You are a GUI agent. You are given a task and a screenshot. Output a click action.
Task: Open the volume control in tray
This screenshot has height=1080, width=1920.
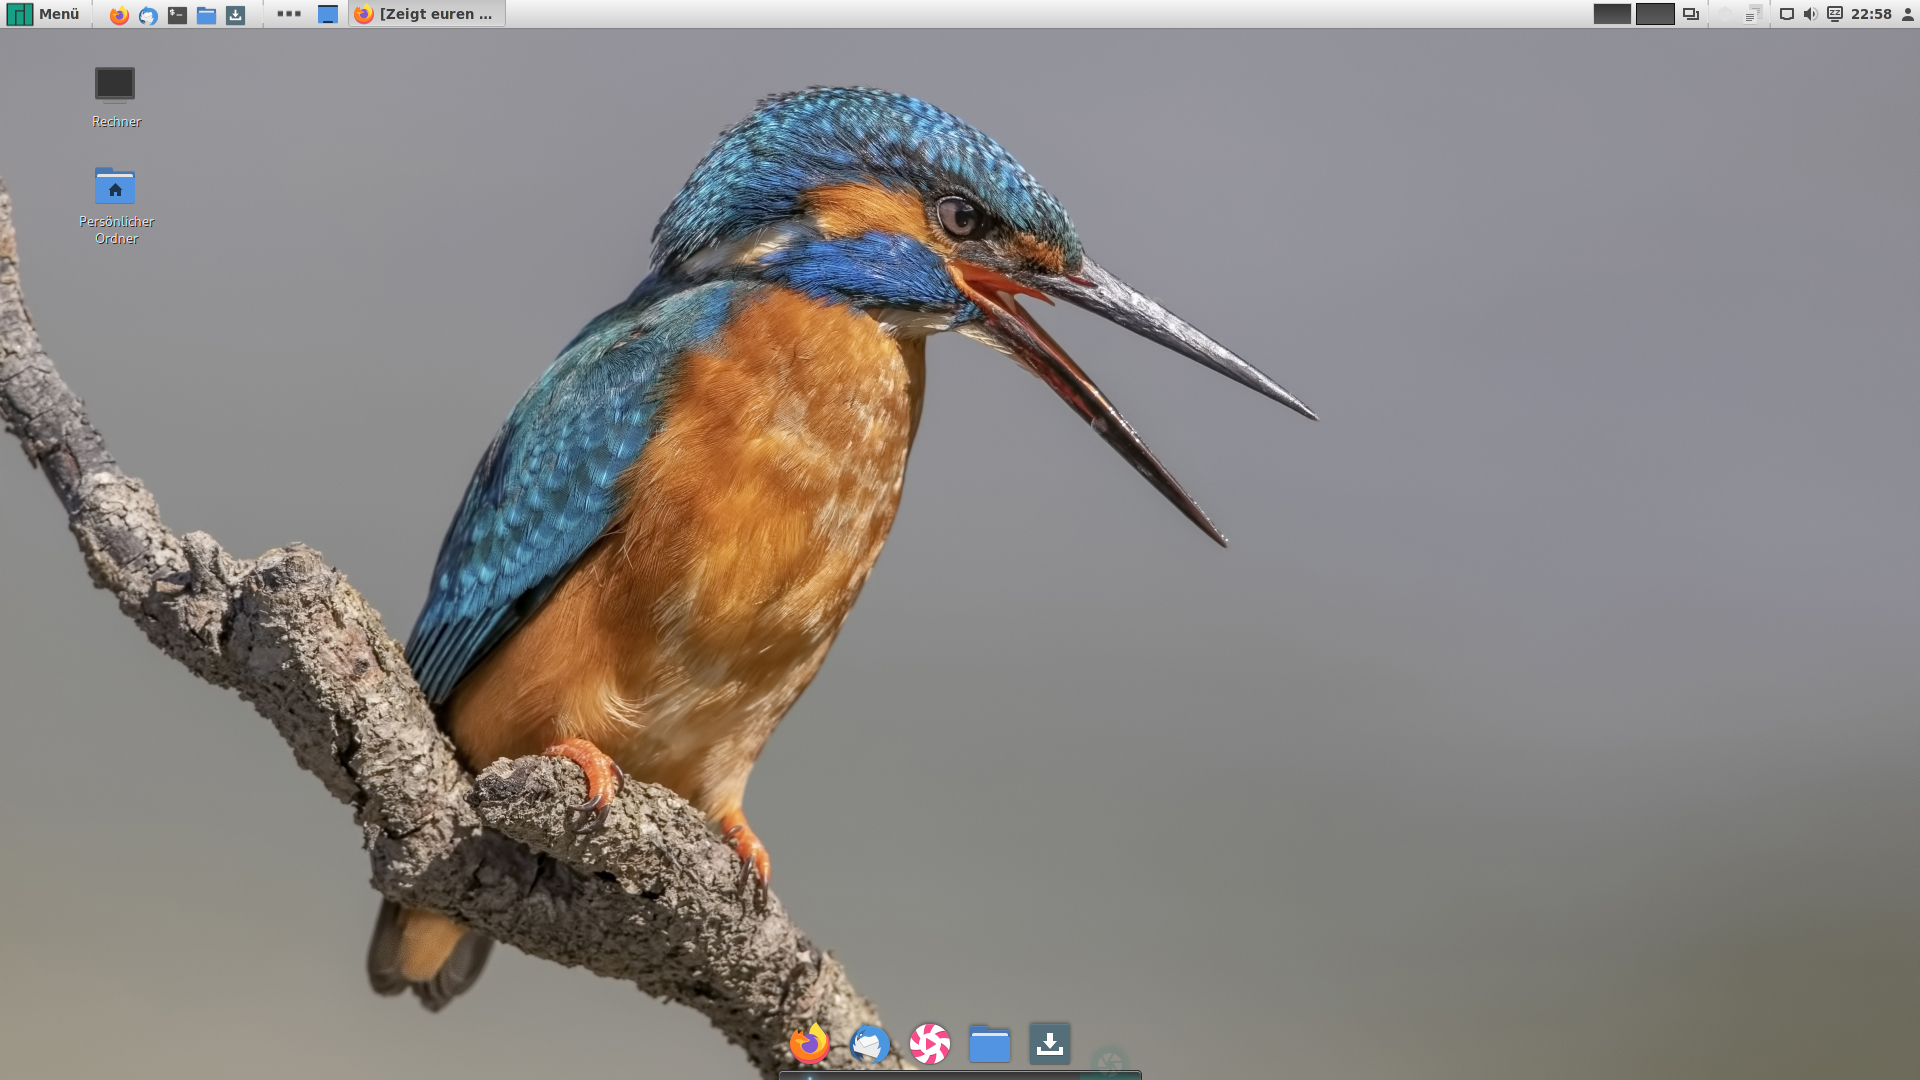[1810, 14]
